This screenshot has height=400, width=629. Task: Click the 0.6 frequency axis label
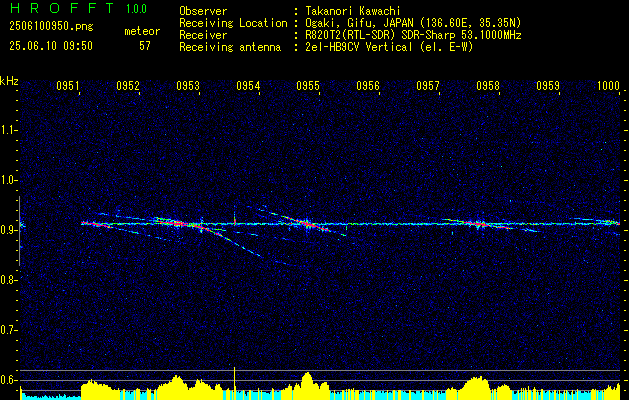pos(8,380)
